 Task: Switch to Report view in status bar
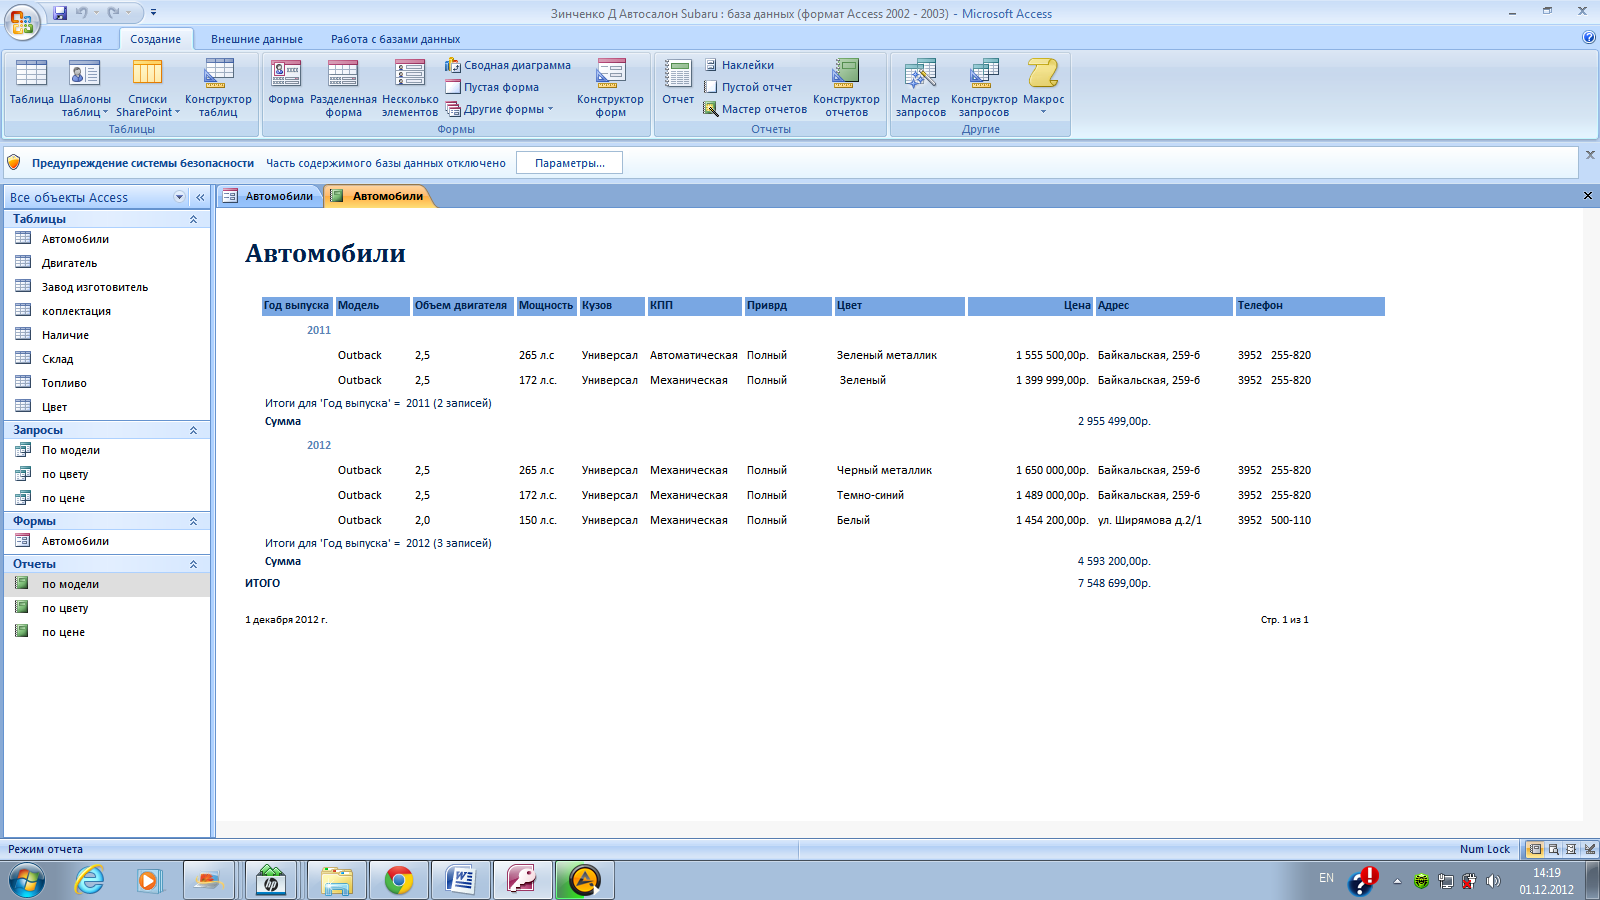click(1535, 849)
